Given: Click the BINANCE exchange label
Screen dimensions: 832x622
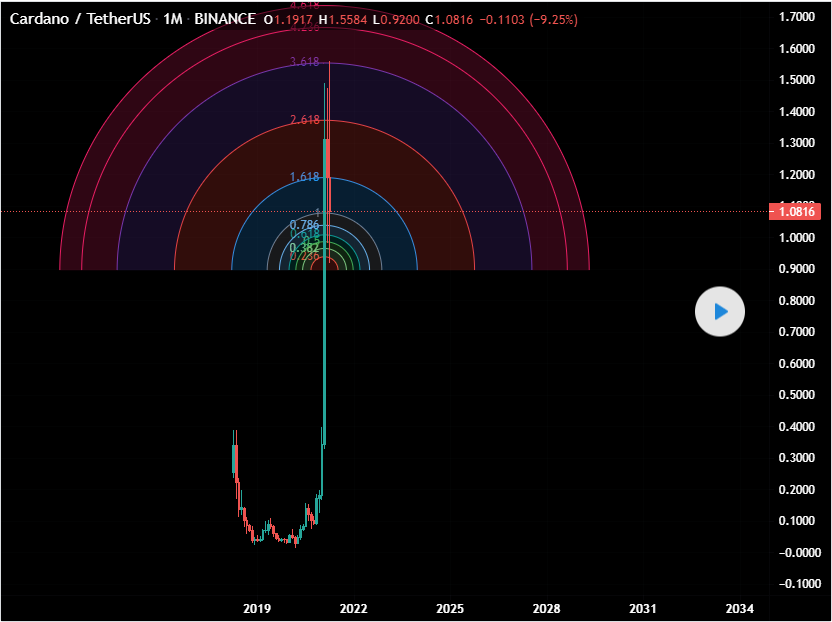Looking at the screenshot, I should (x=226, y=19).
